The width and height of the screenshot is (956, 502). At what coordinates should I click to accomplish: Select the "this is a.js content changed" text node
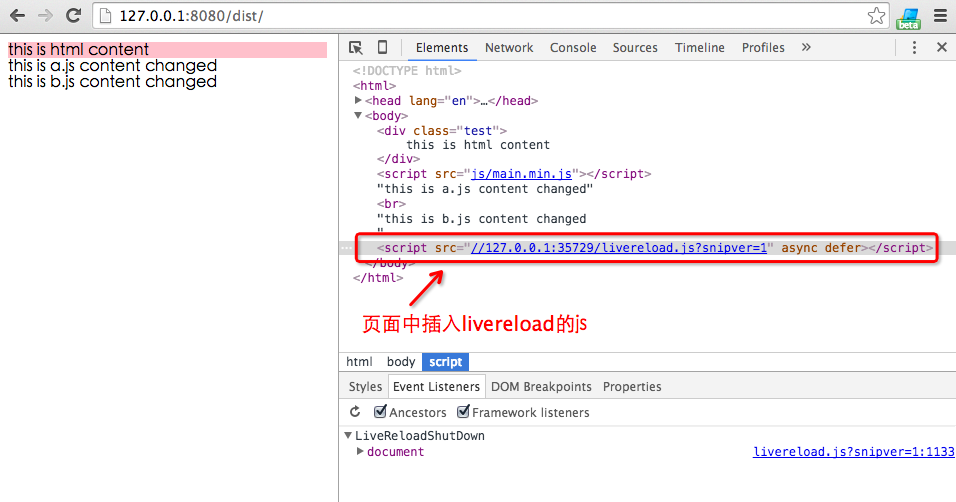(x=485, y=189)
